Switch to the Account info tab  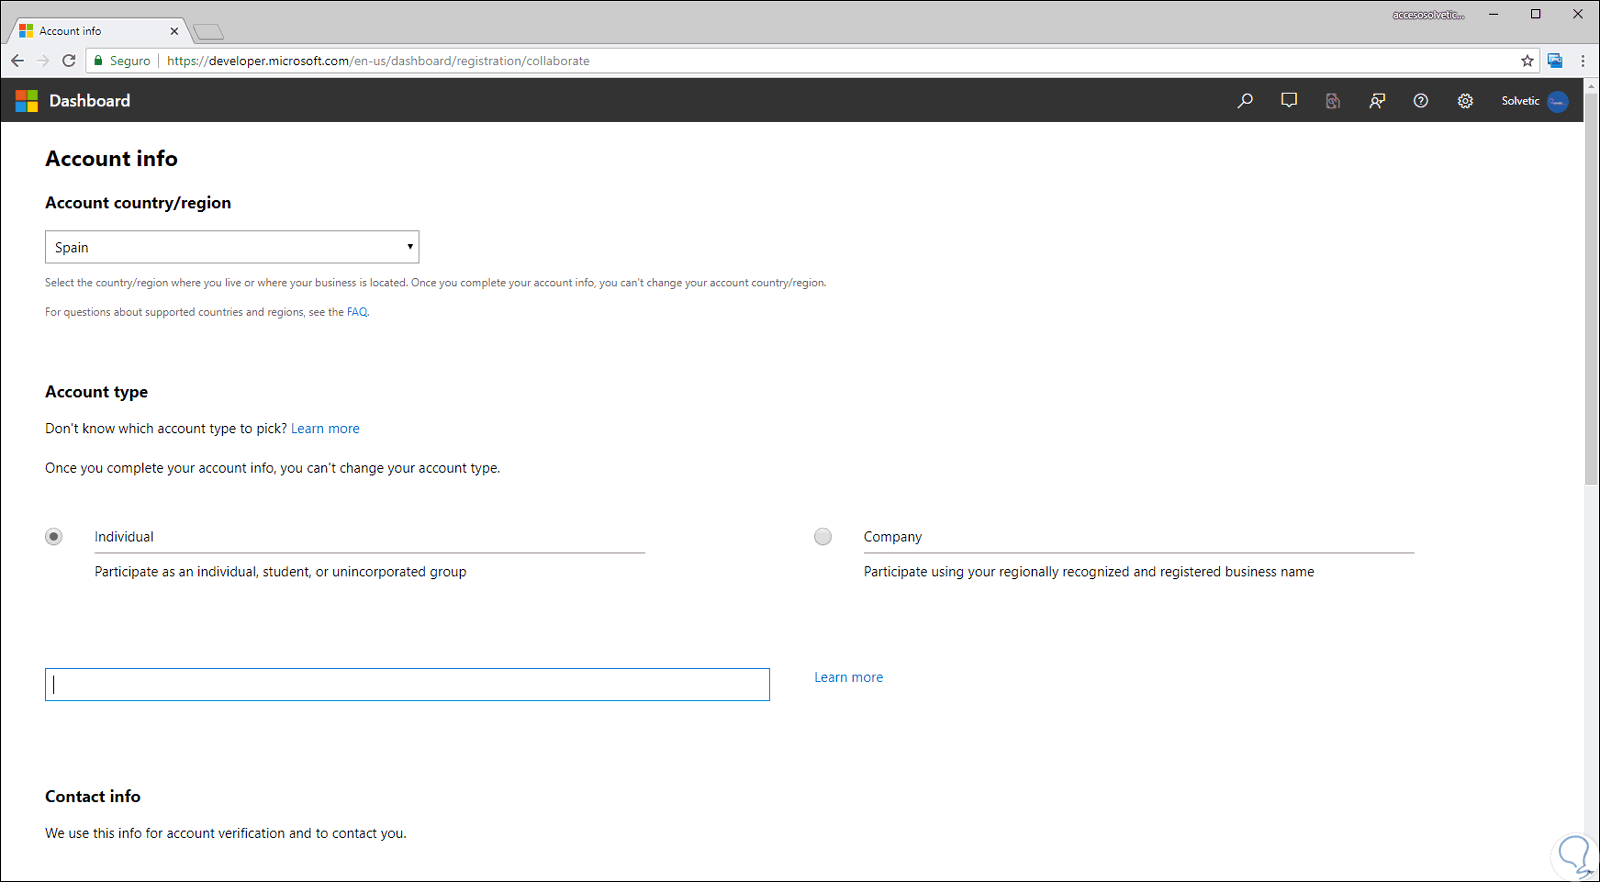coord(95,31)
